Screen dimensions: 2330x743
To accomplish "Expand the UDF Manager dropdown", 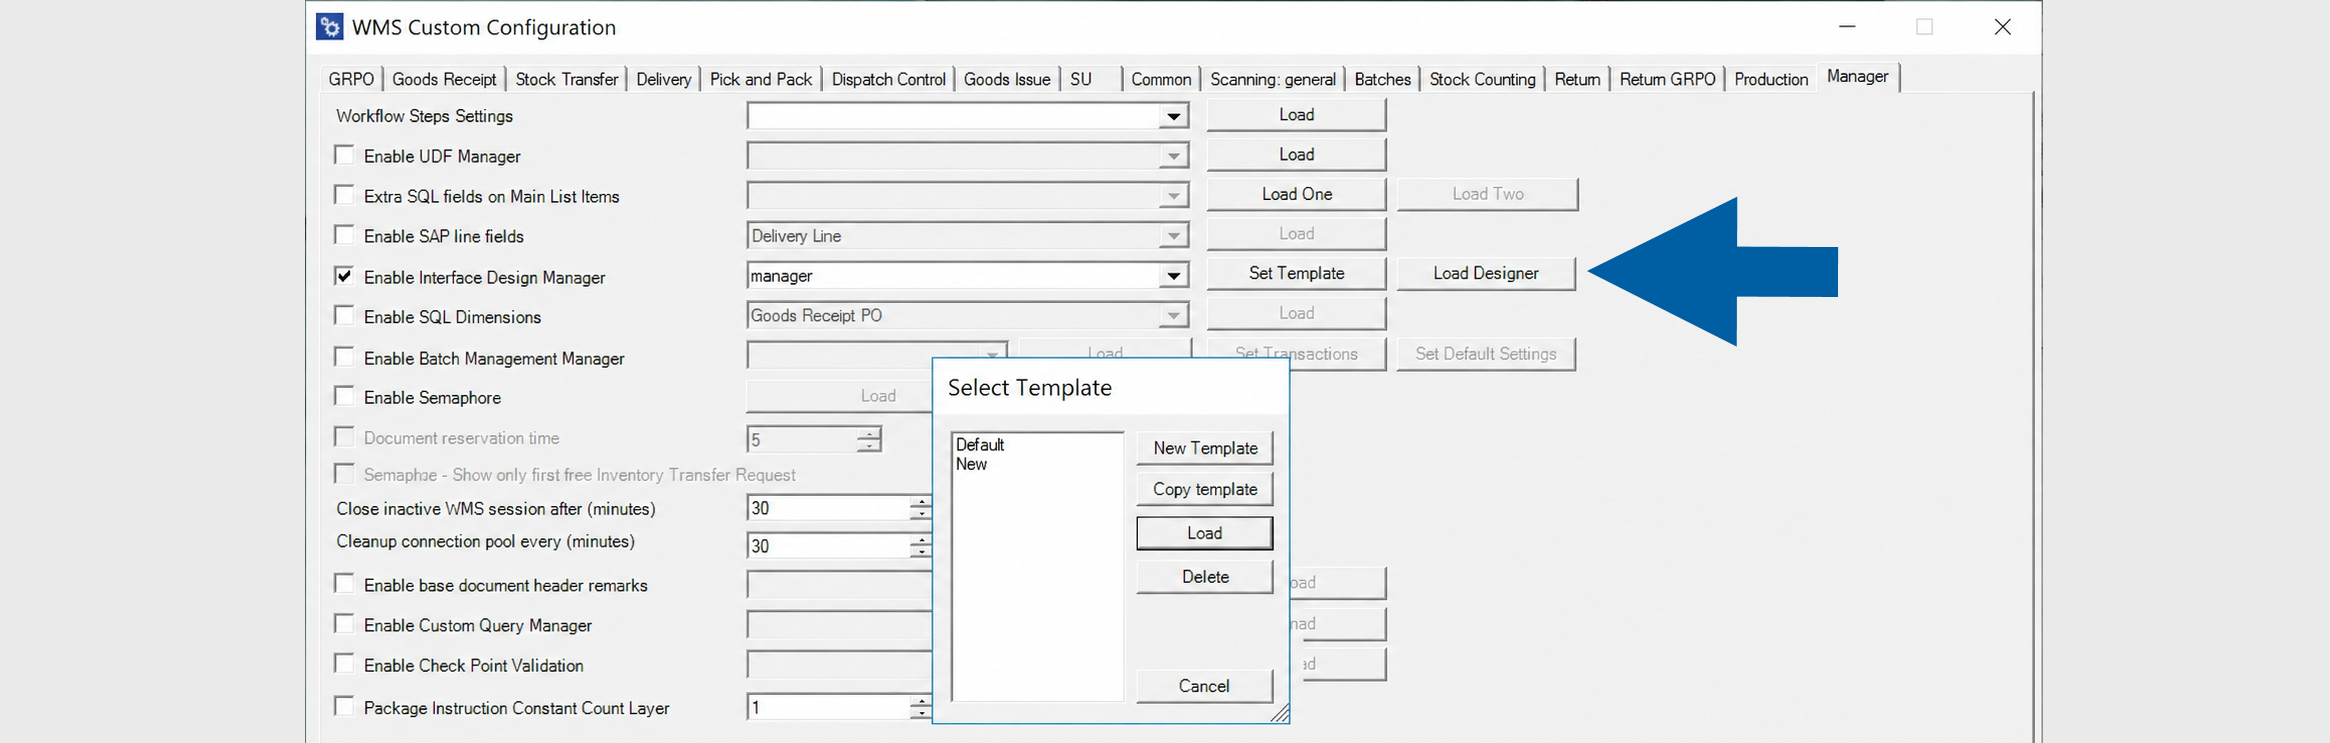I will pos(1173,156).
